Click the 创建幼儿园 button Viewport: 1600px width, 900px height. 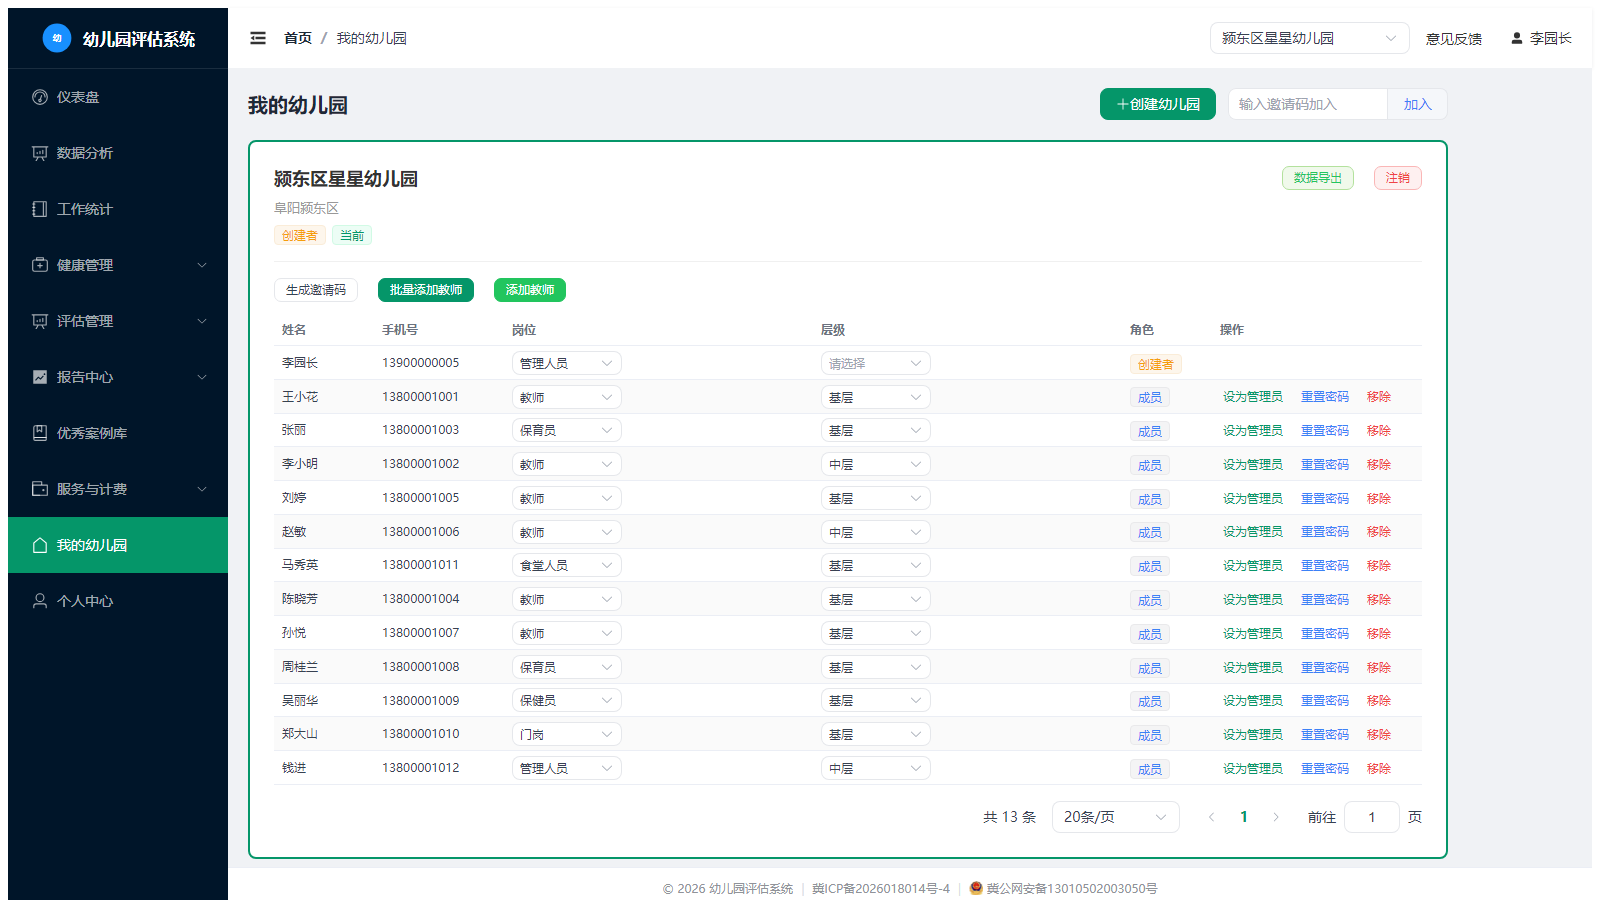point(1158,104)
